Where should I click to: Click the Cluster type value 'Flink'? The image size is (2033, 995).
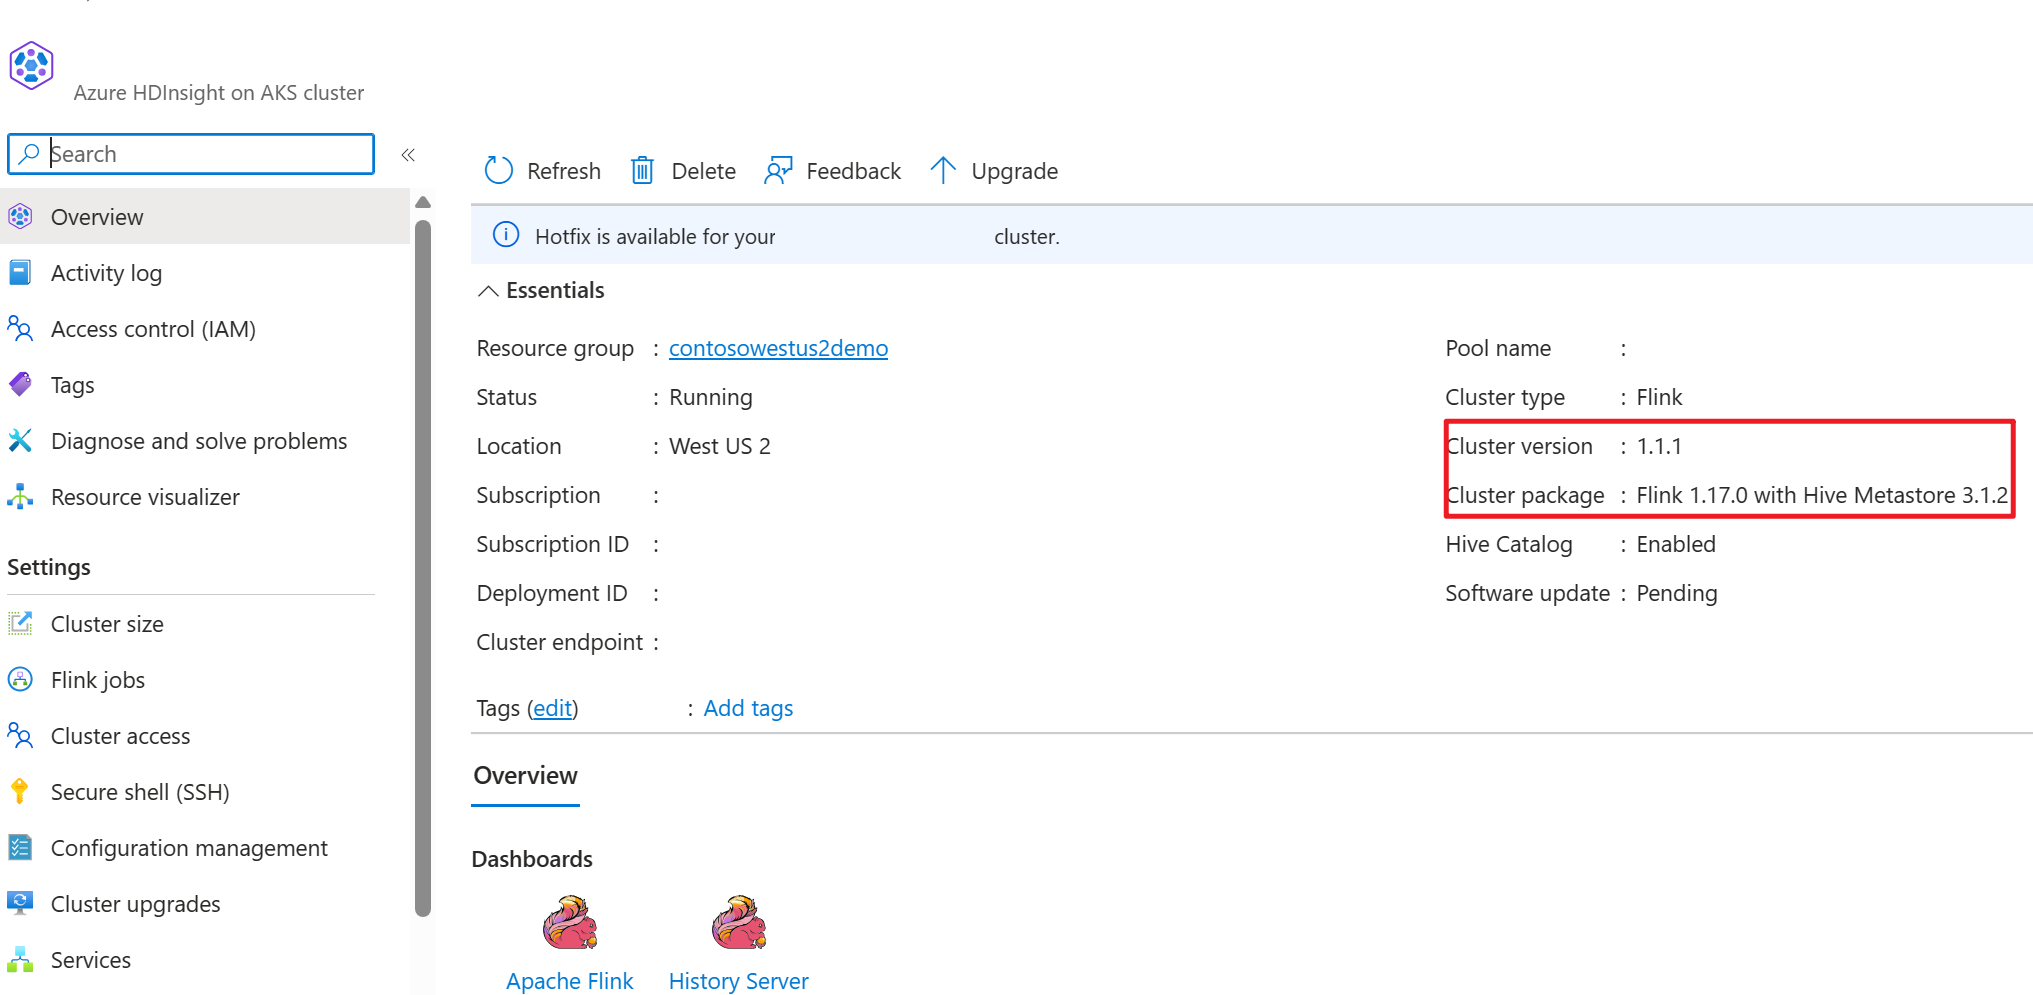(x=1659, y=397)
